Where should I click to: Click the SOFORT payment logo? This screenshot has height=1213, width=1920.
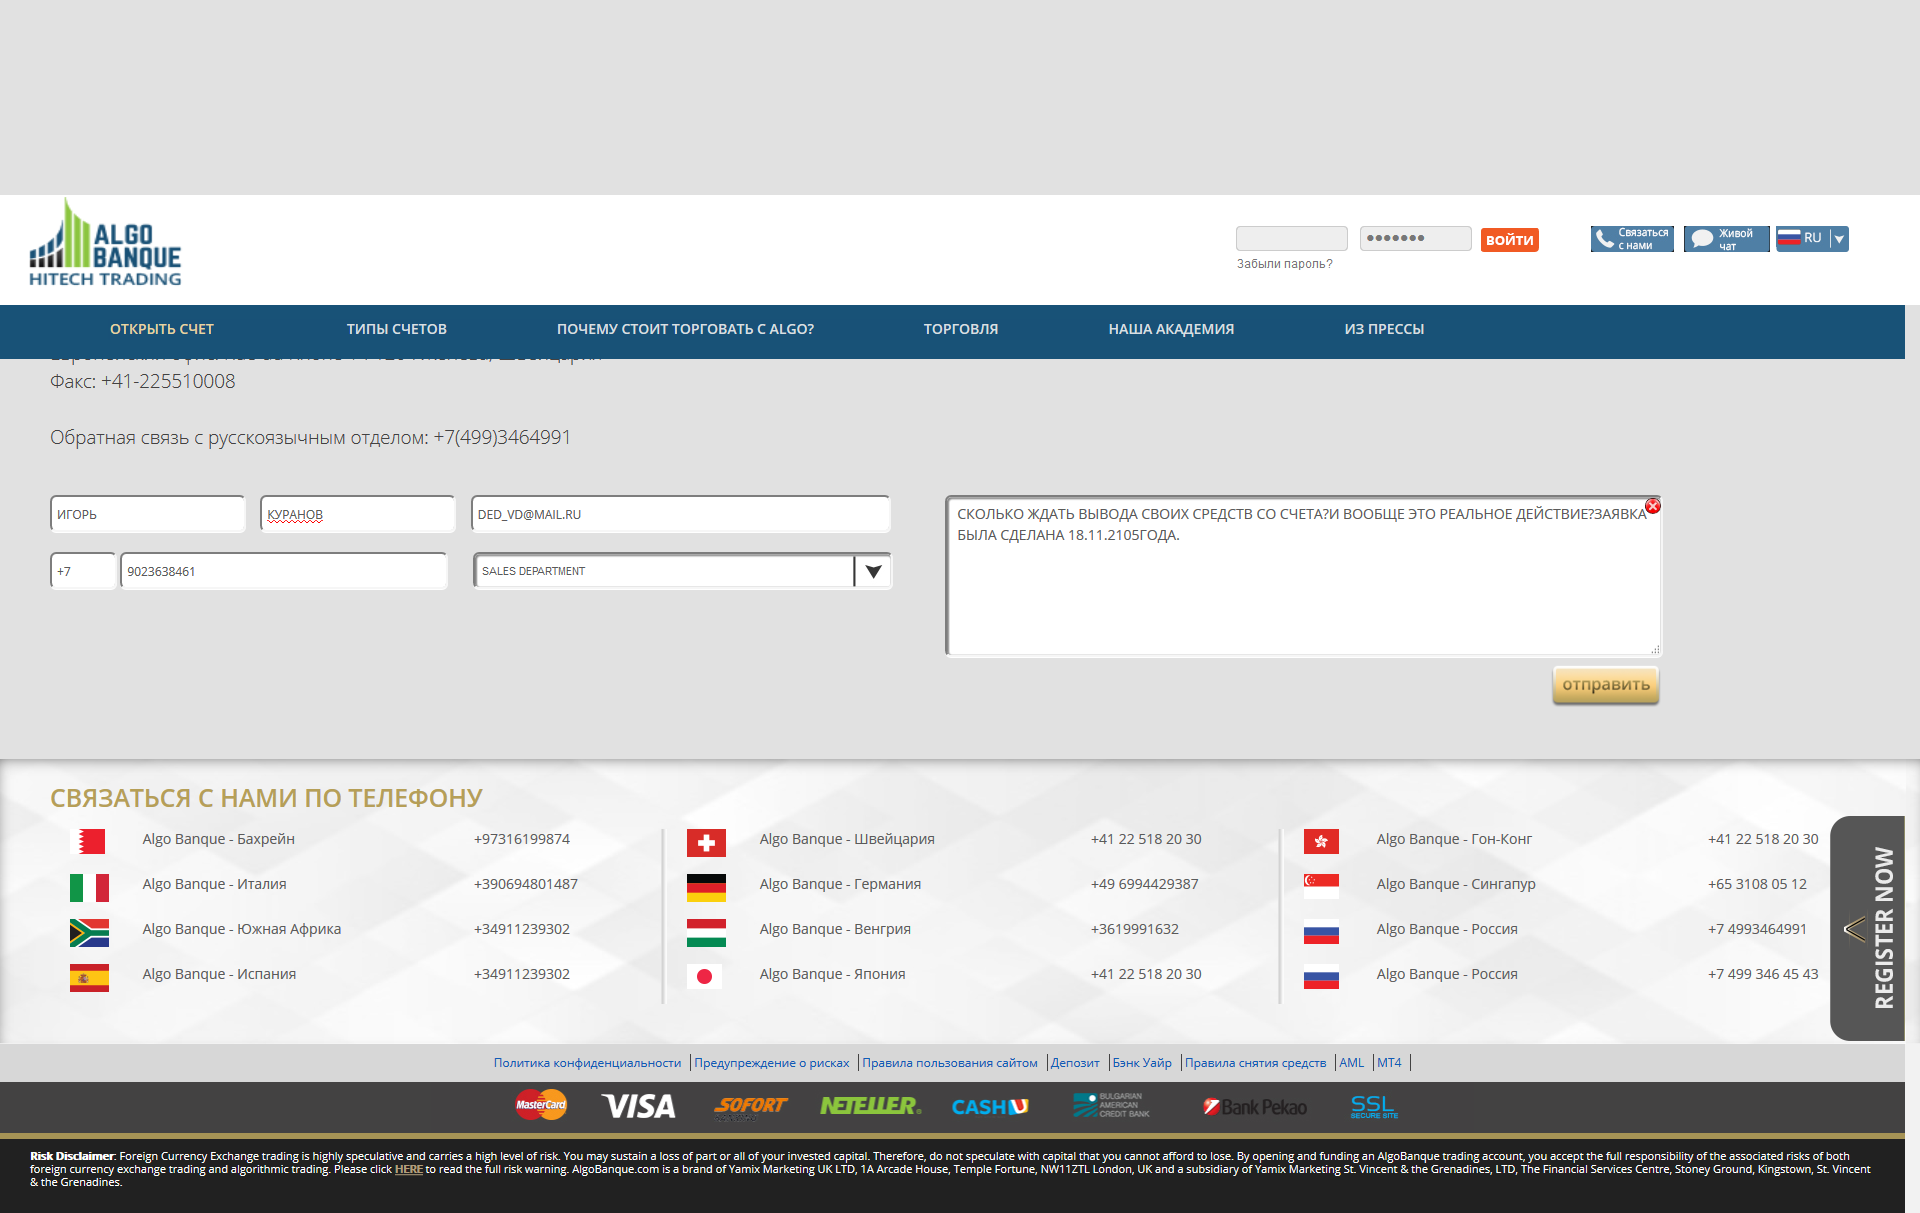[750, 1106]
